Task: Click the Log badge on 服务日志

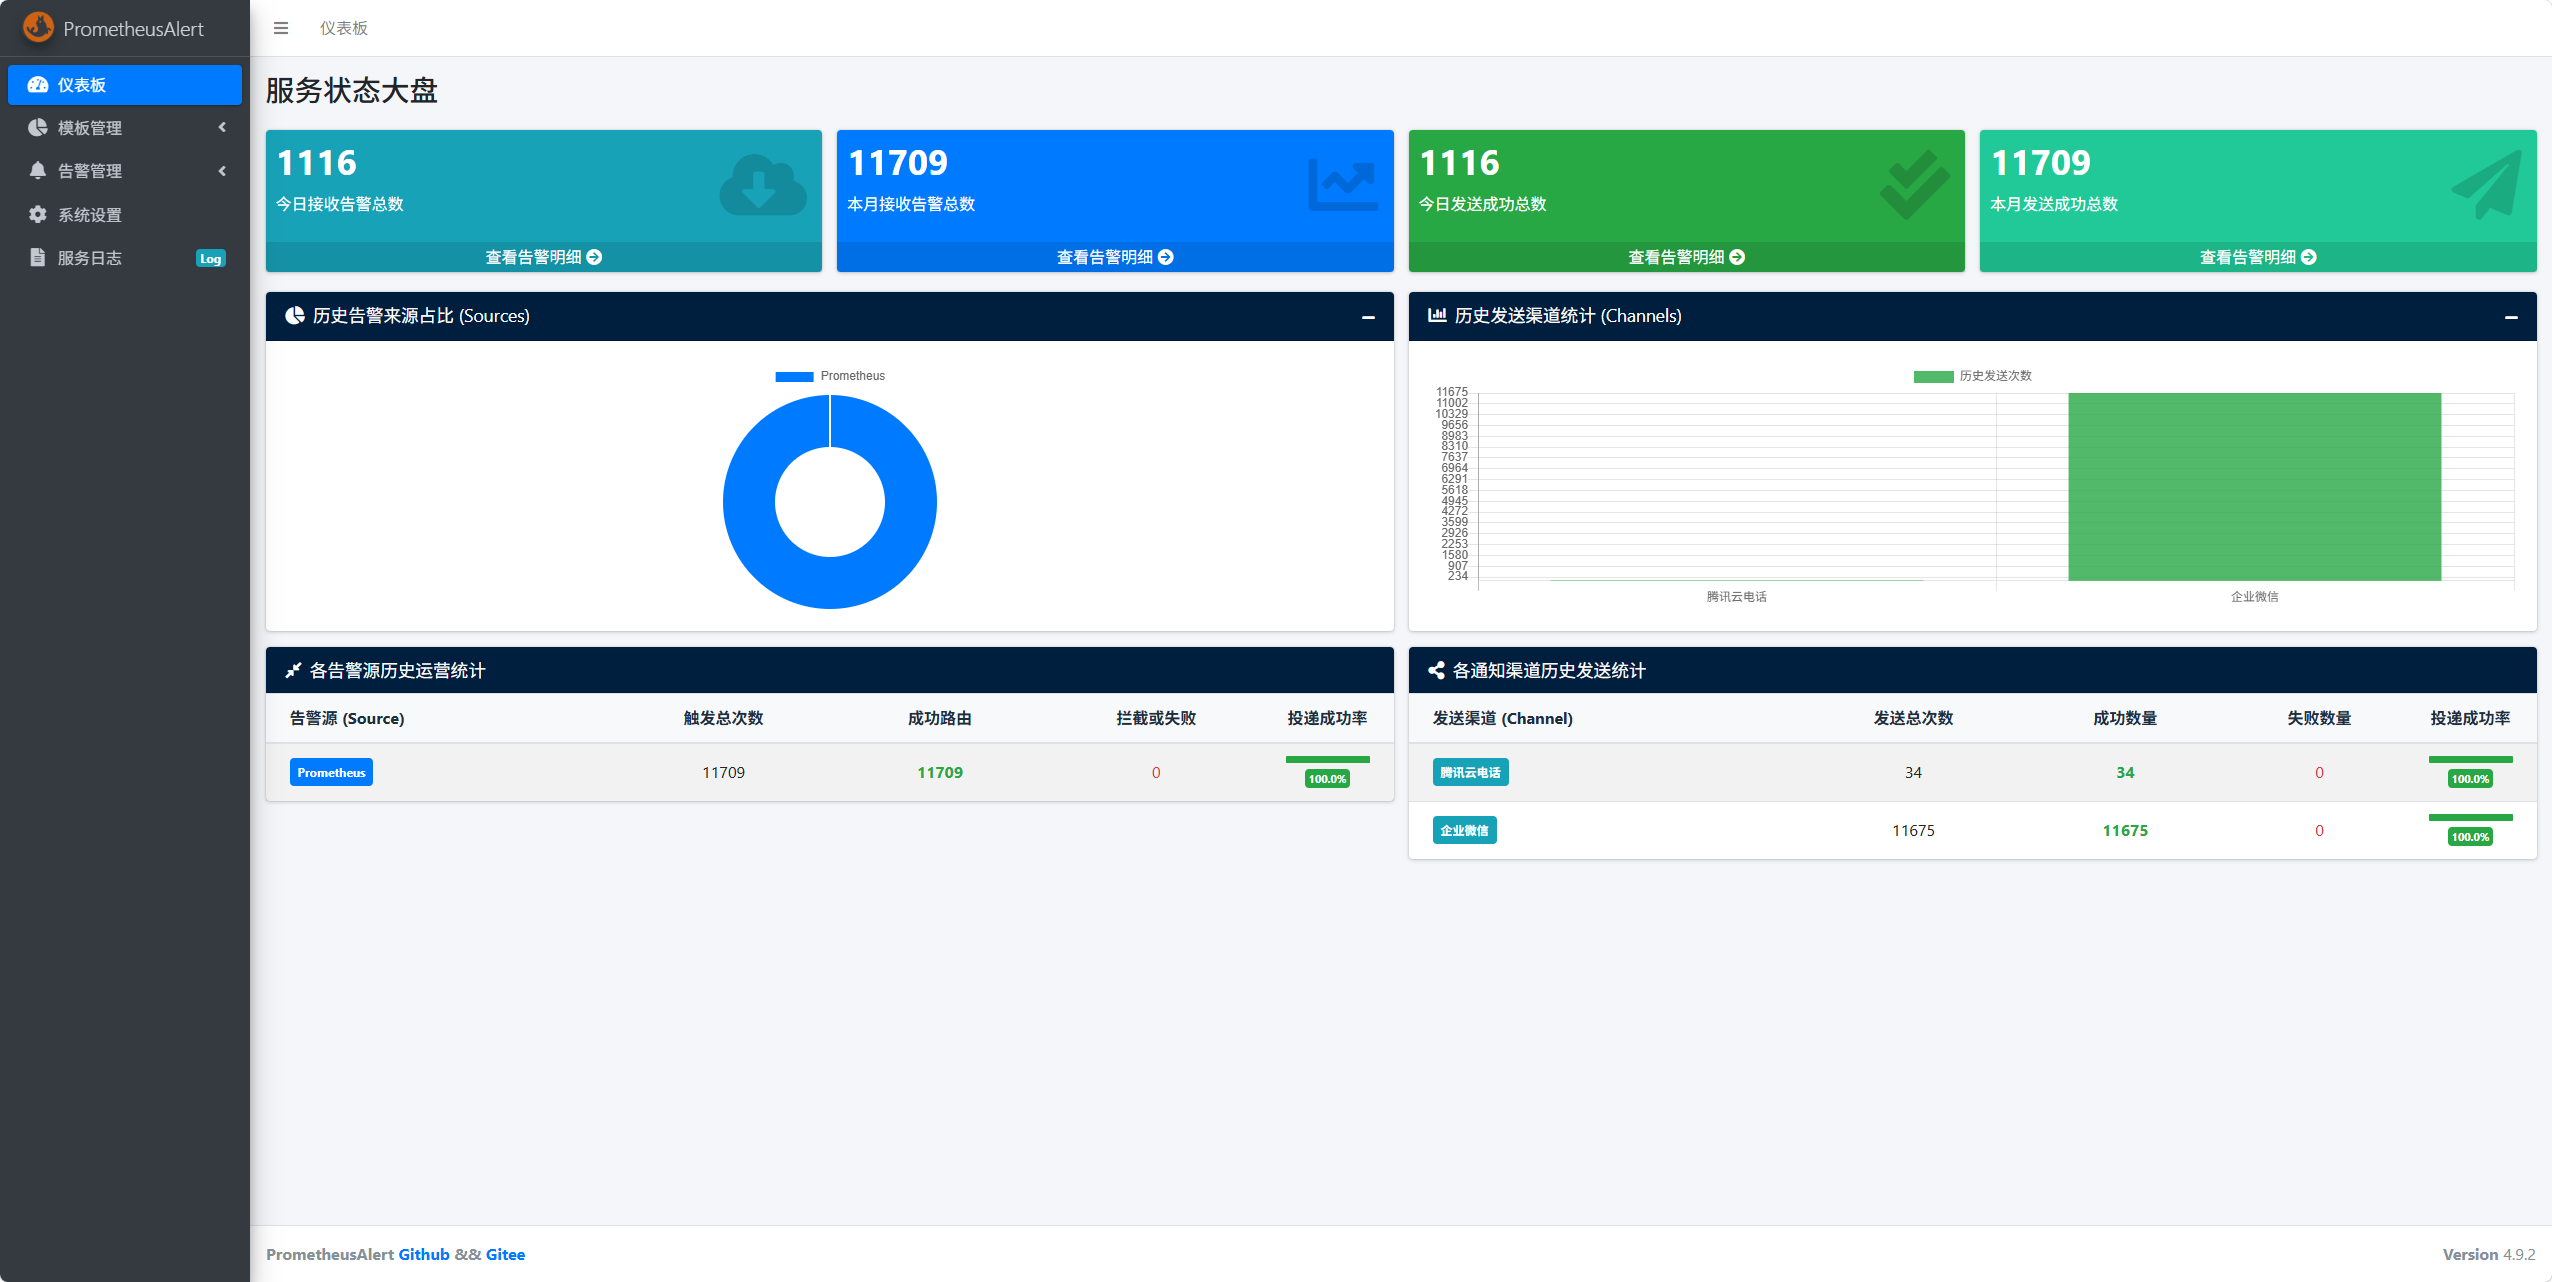Action: click(210, 258)
